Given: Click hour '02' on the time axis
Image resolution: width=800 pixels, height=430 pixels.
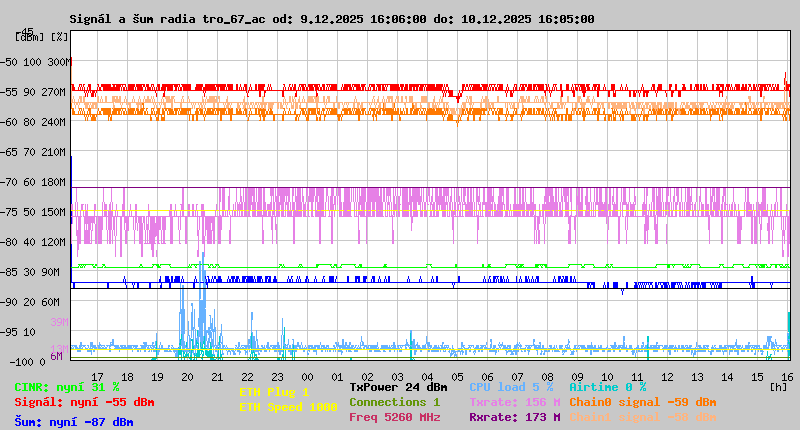Looking at the screenshot, I should [367, 377].
